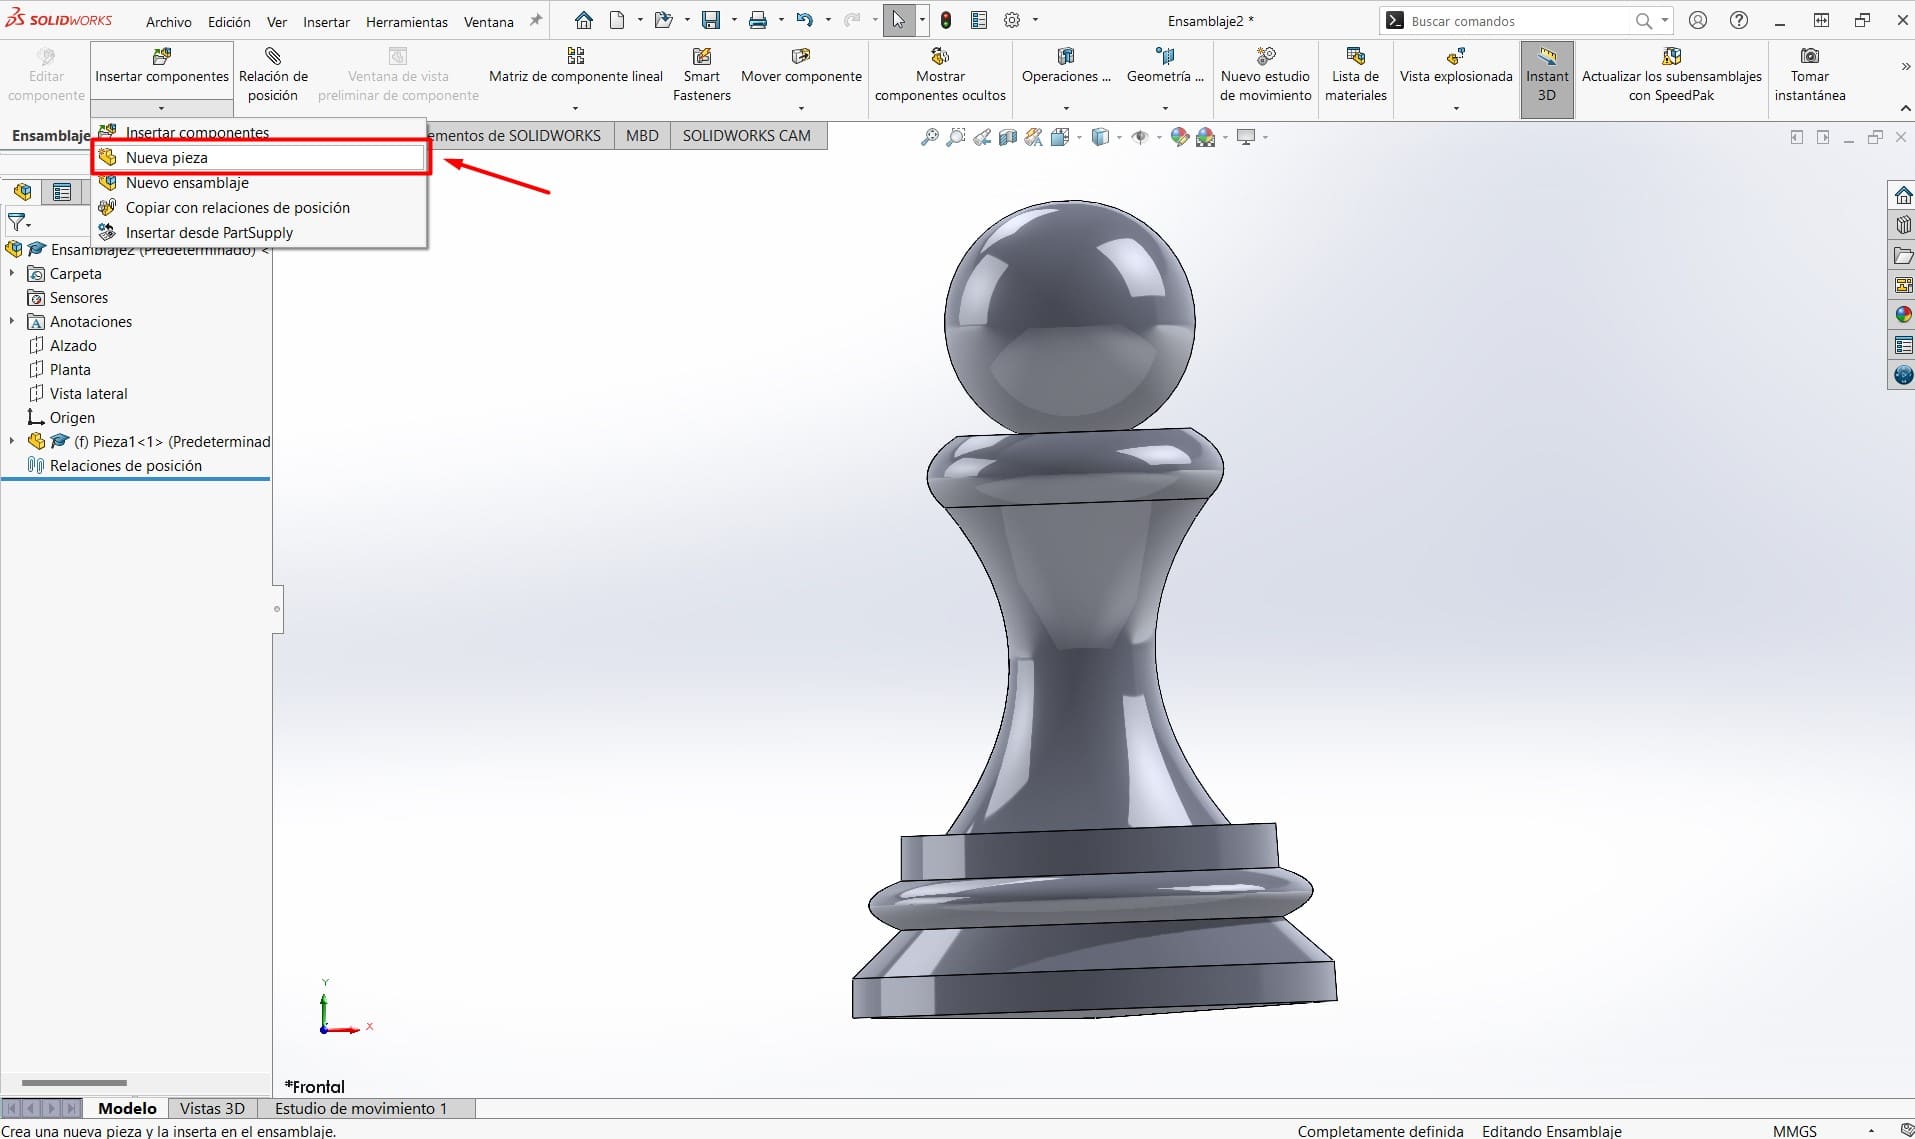Click View Orientation cube icon

click(1060, 137)
